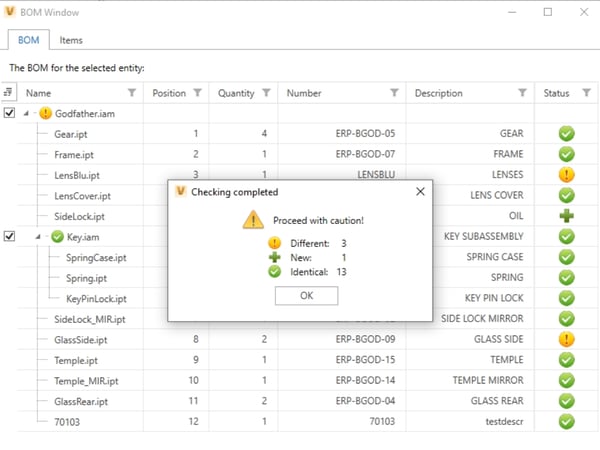The width and height of the screenshot is (600, 450).
Task: Click the orange warning status icon for GlassSide.ipt
Action: tap(566, 340)
